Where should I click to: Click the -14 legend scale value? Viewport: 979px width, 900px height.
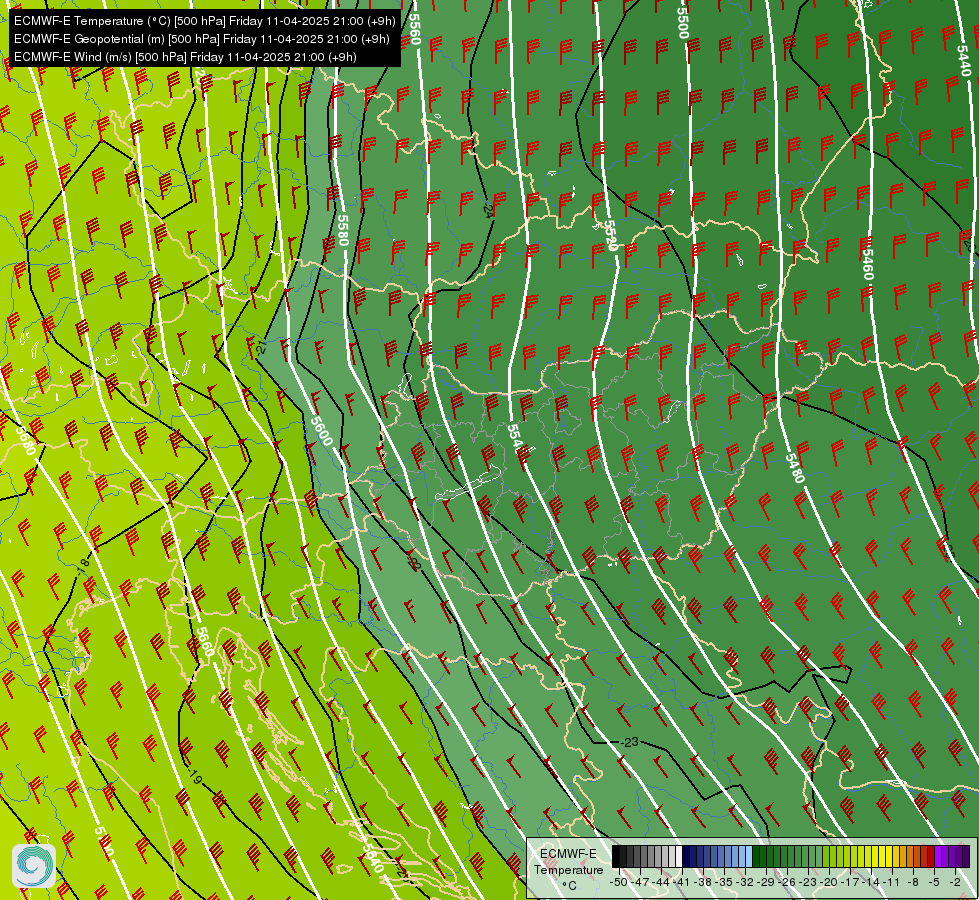point(871,882)
